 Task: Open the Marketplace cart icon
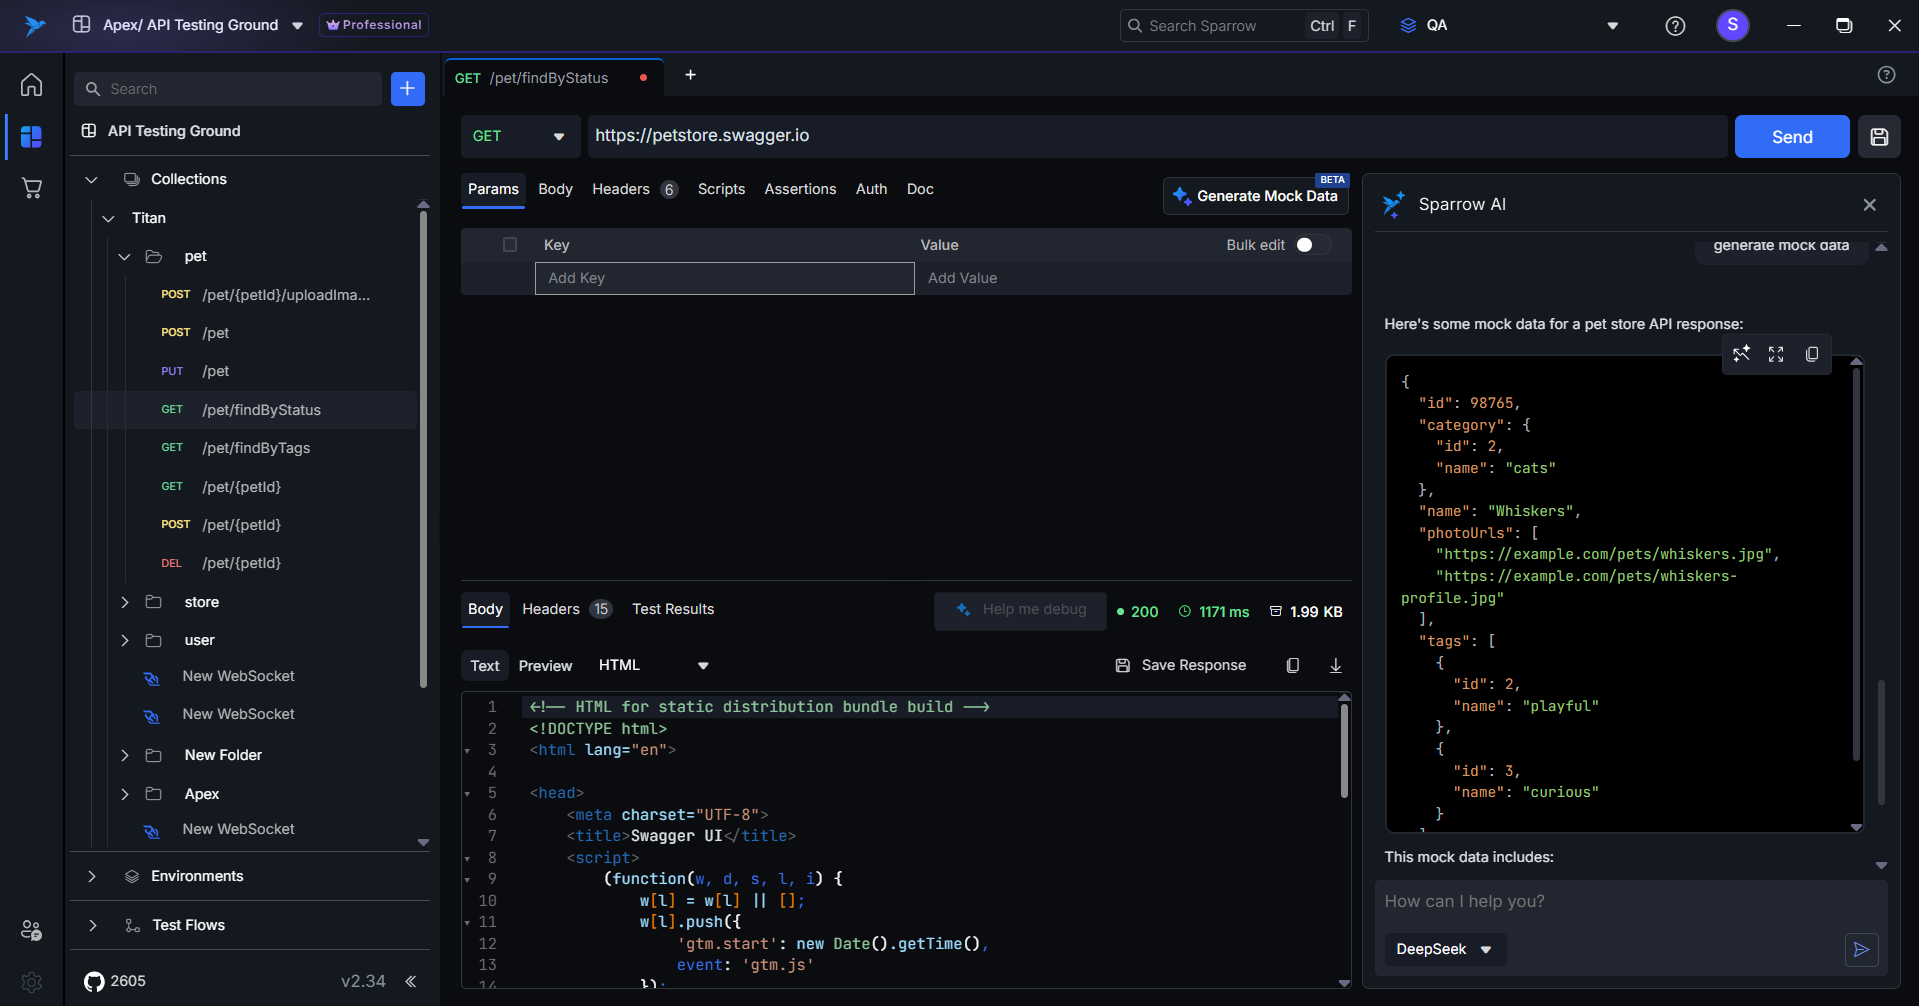(x=32, y=188)
